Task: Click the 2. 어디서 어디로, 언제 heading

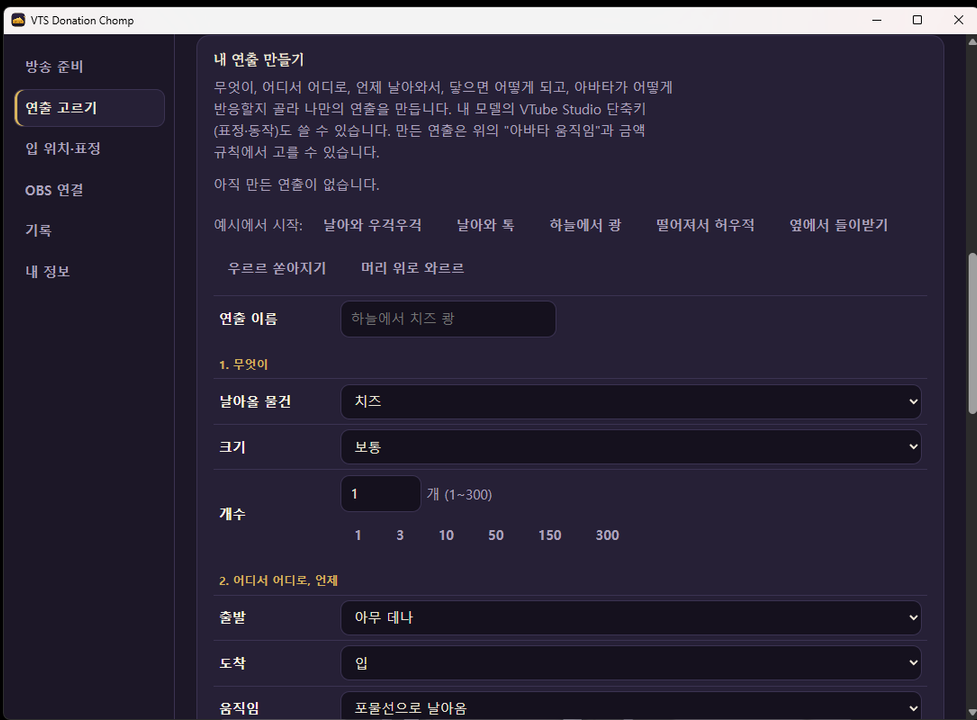Action: pos(278,580)
